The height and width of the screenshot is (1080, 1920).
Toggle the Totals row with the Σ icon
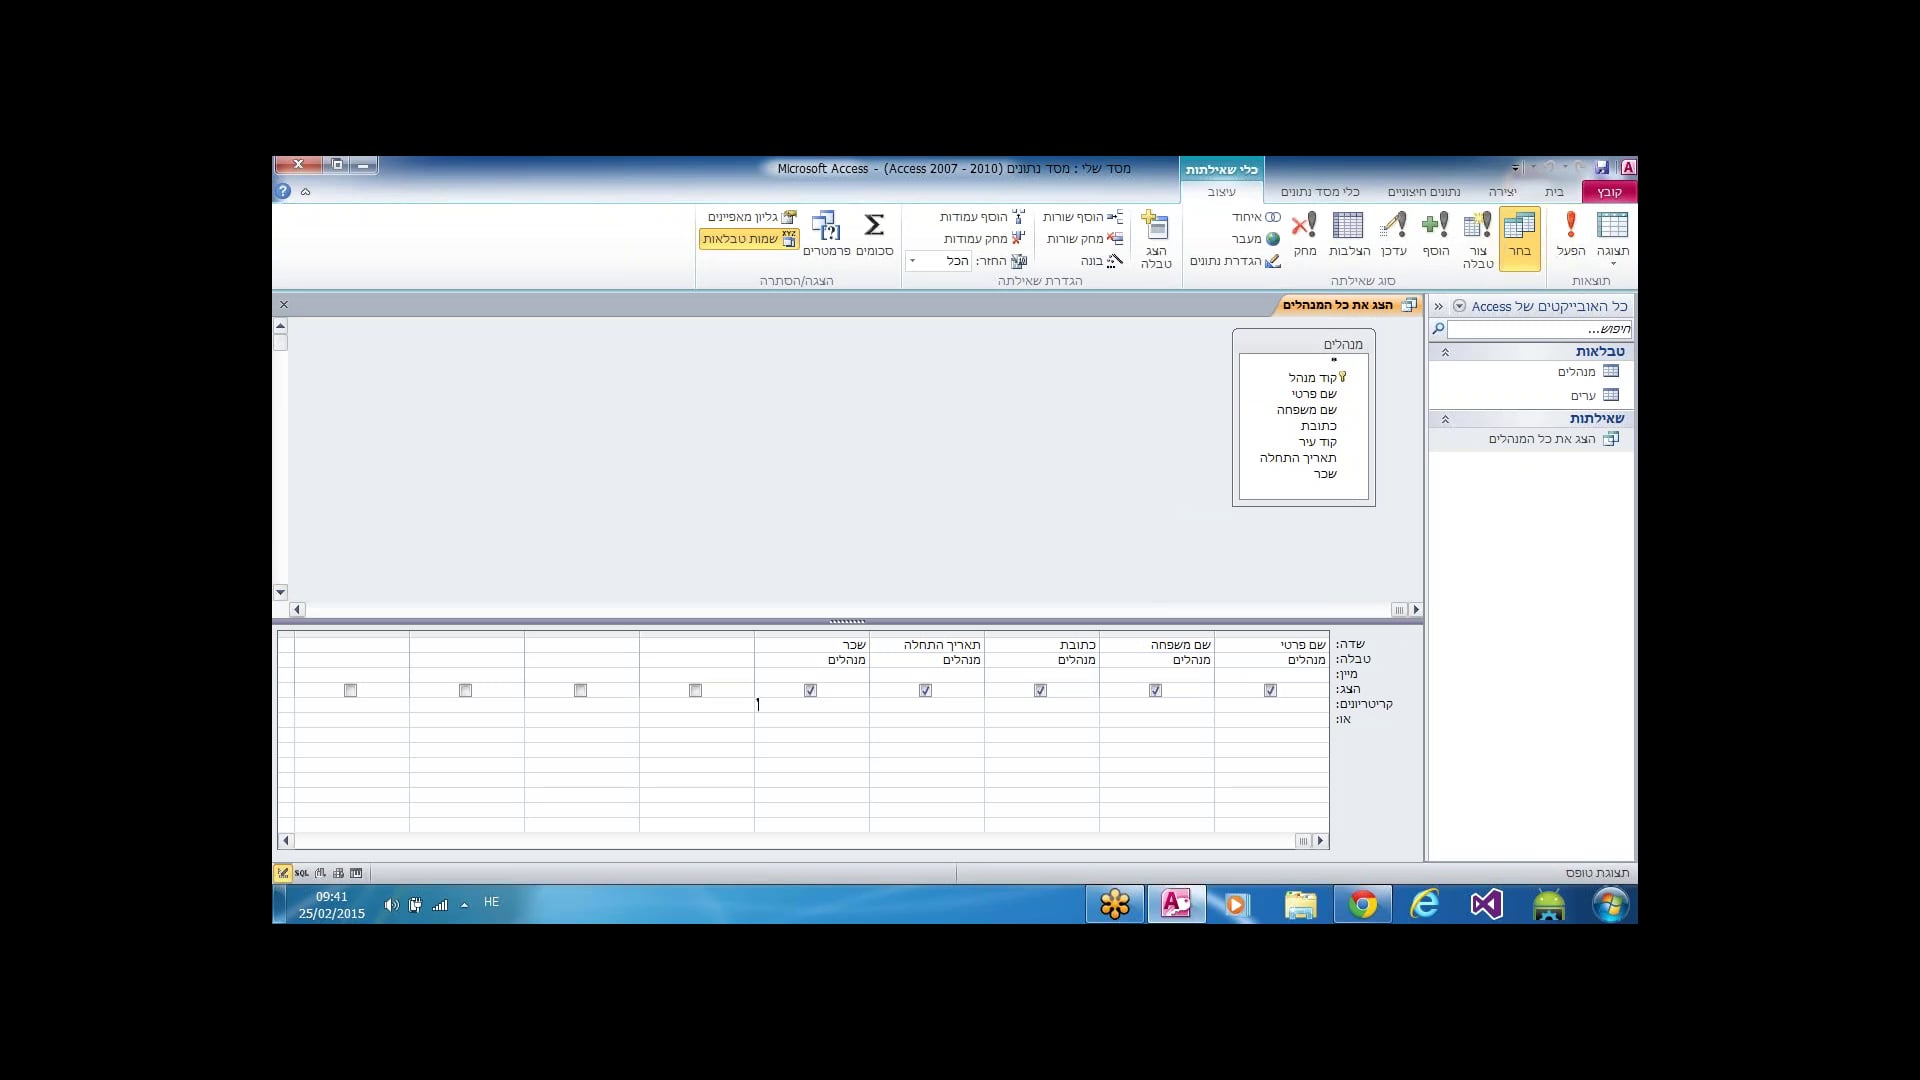(875, 225)
